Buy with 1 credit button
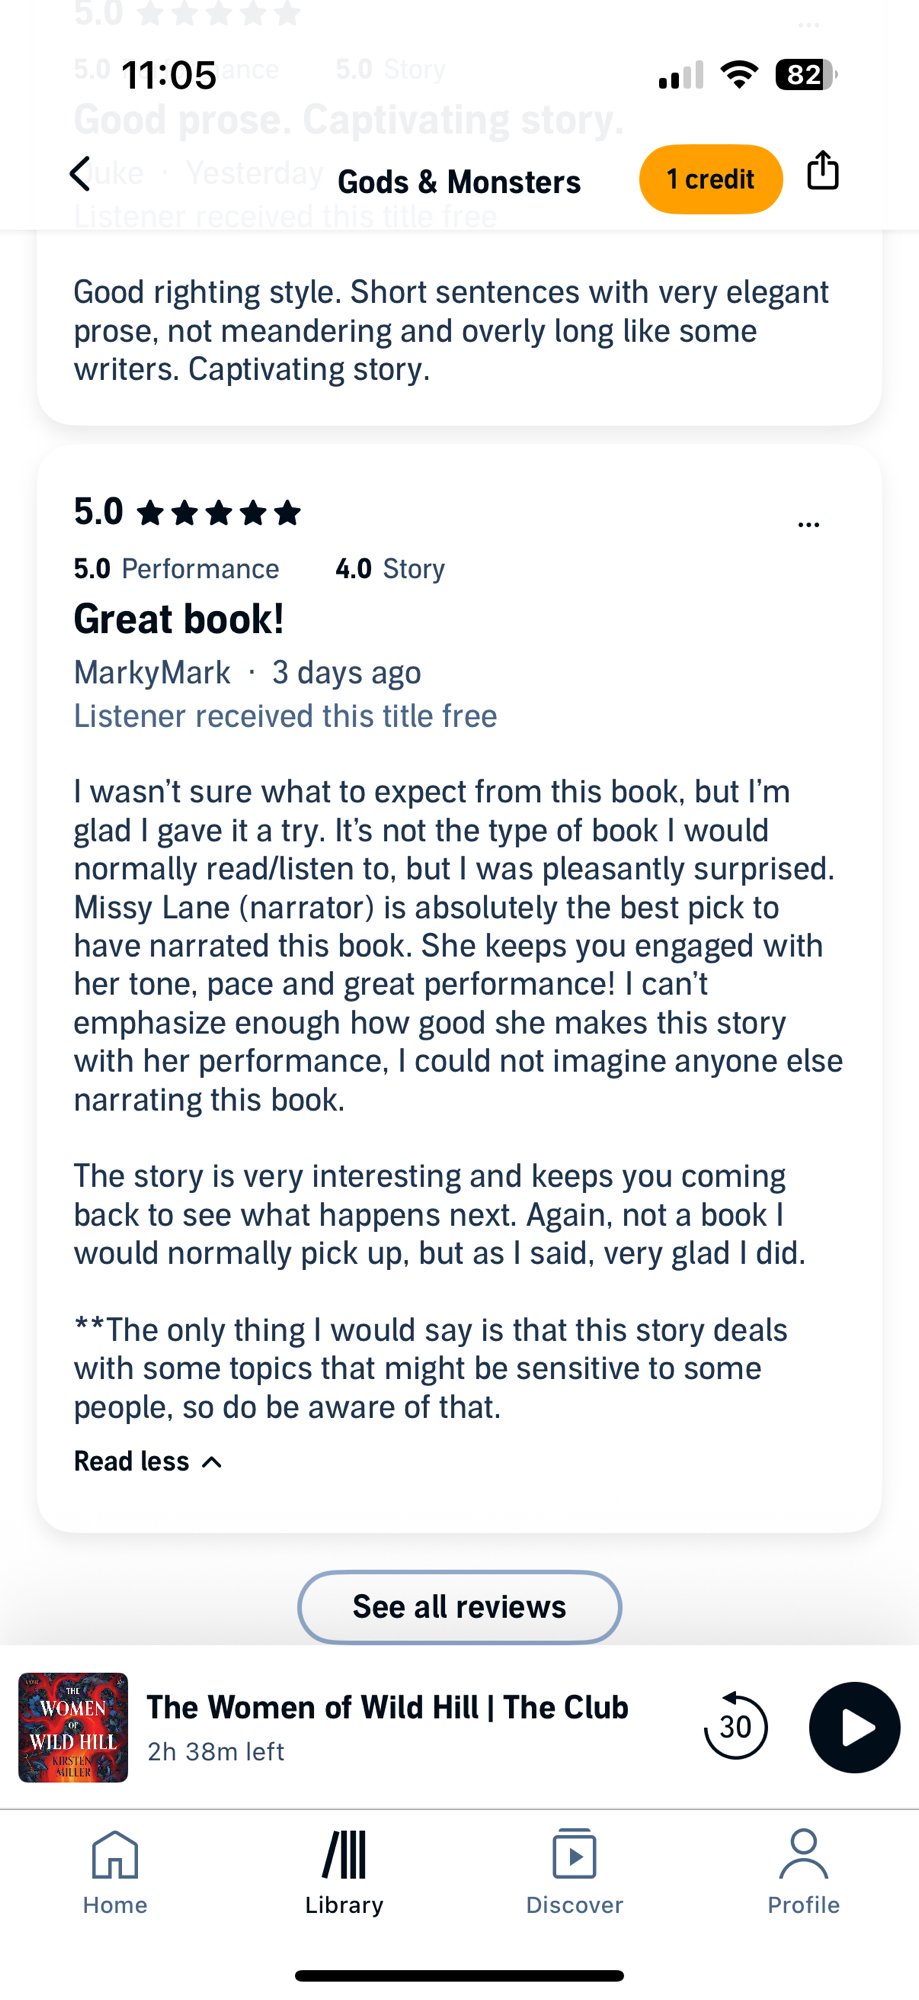Viewport: 919px width, 2000px height. 710,179
